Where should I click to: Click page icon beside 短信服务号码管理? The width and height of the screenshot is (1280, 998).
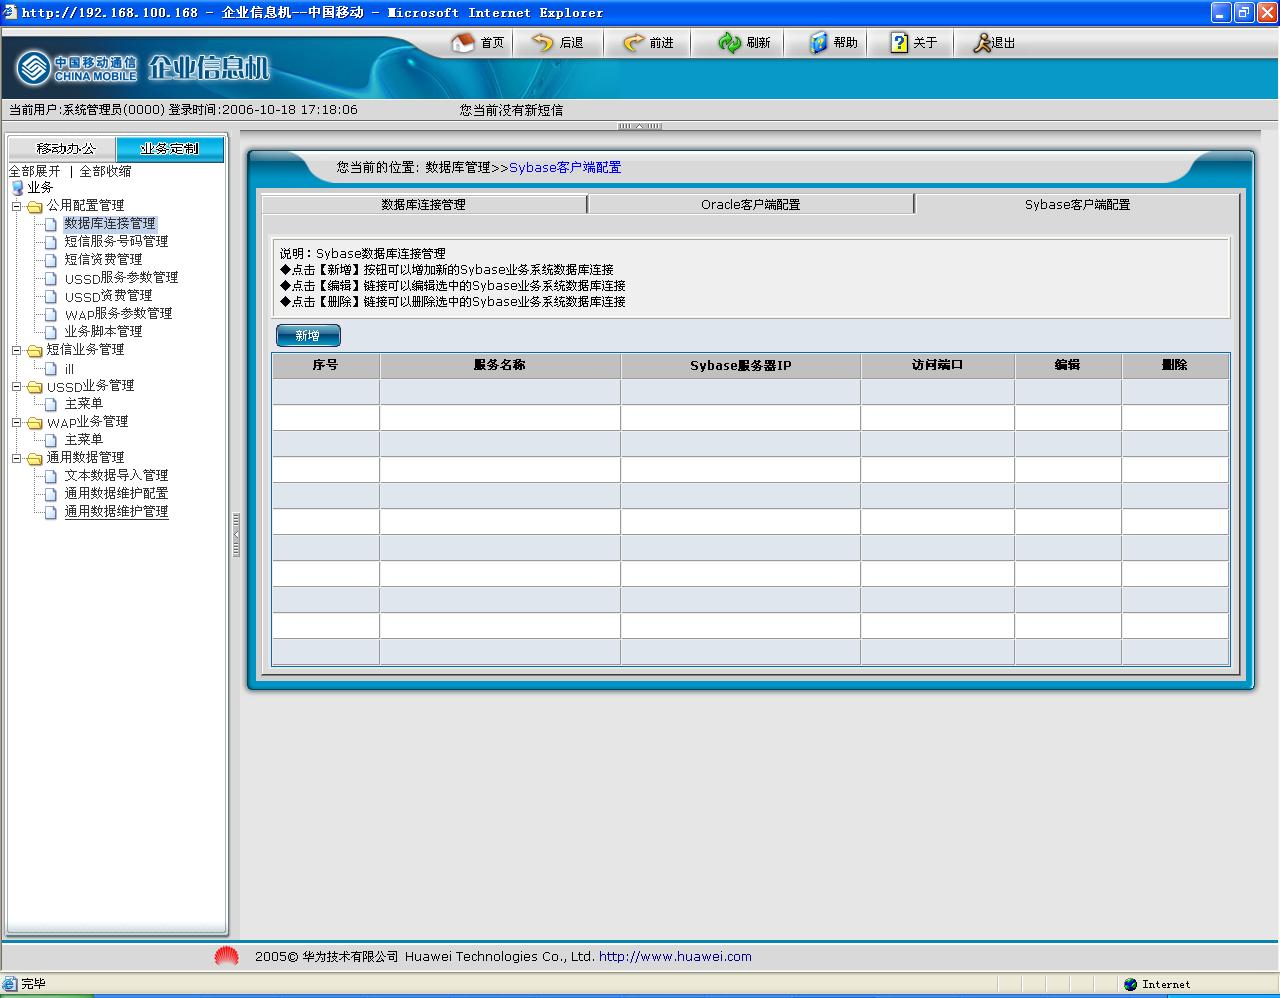tap(51, 242)
